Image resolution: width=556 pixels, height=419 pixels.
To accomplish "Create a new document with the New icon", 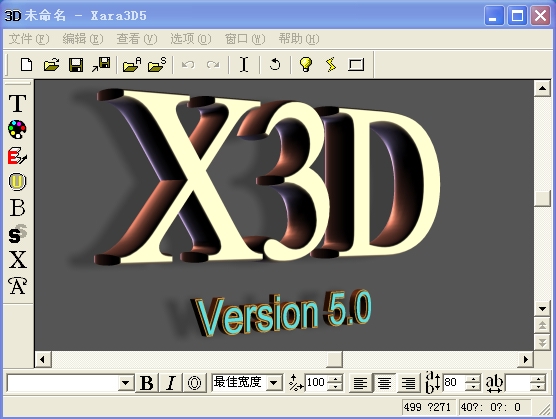I will (x=27, y=65).
